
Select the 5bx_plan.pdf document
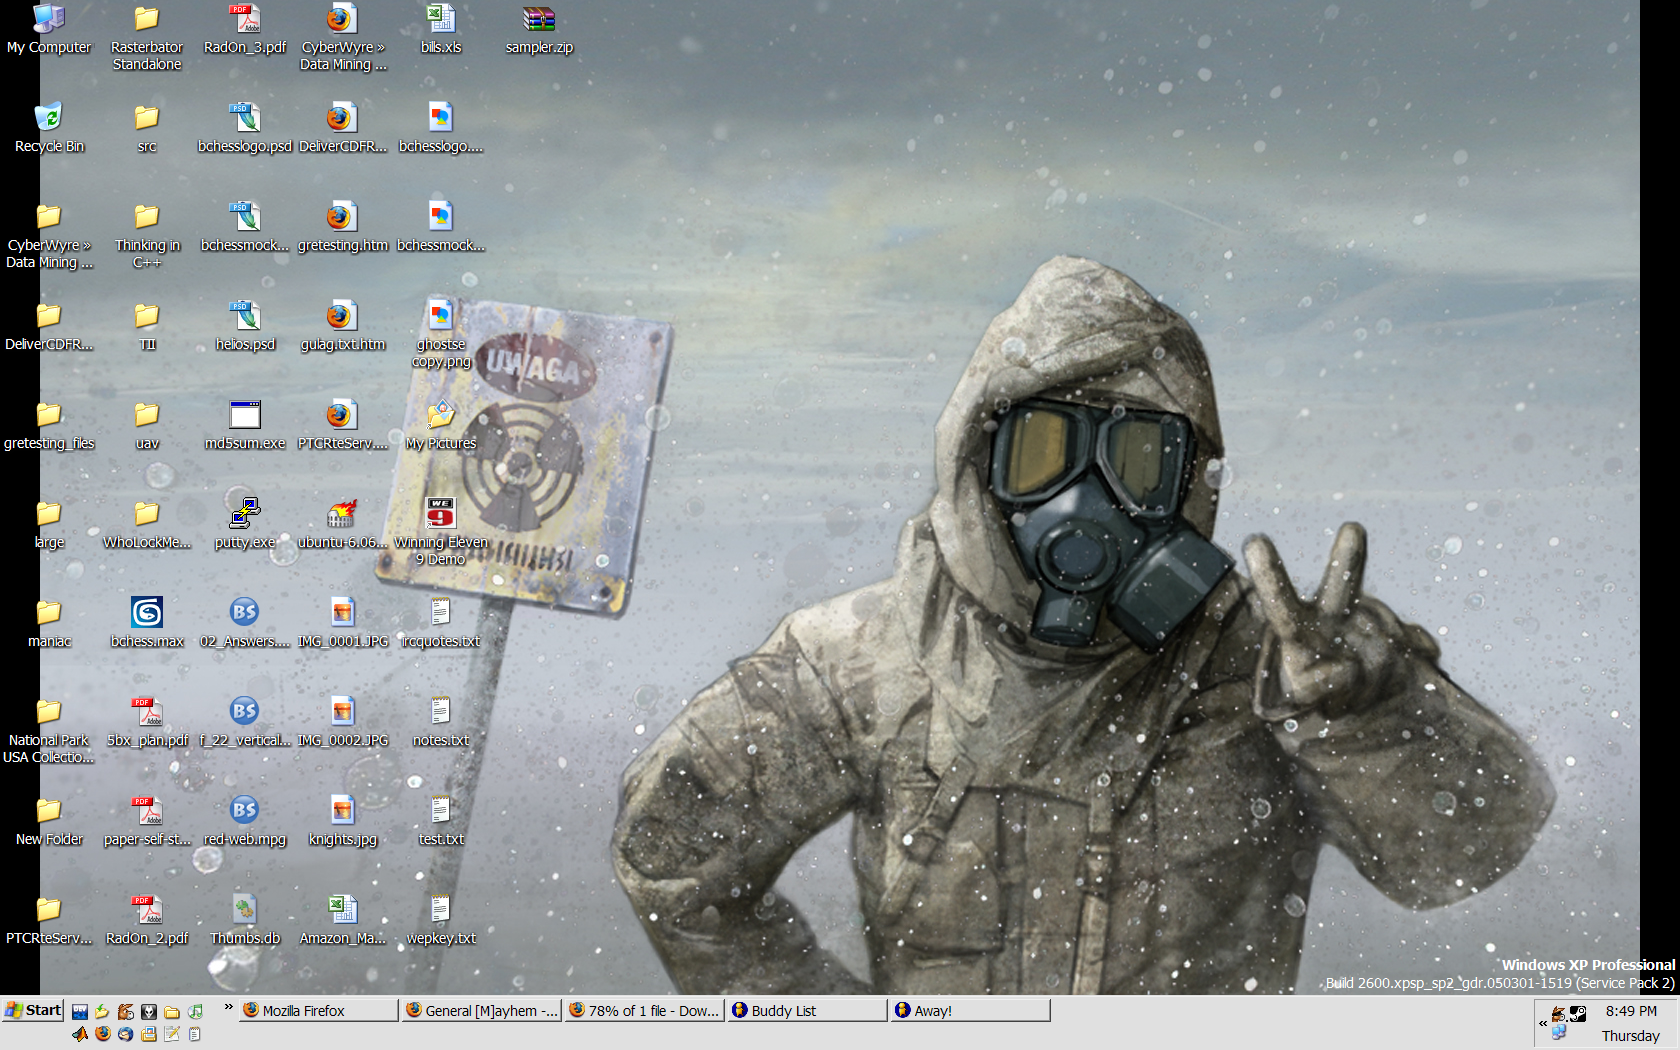click(147, 722)
